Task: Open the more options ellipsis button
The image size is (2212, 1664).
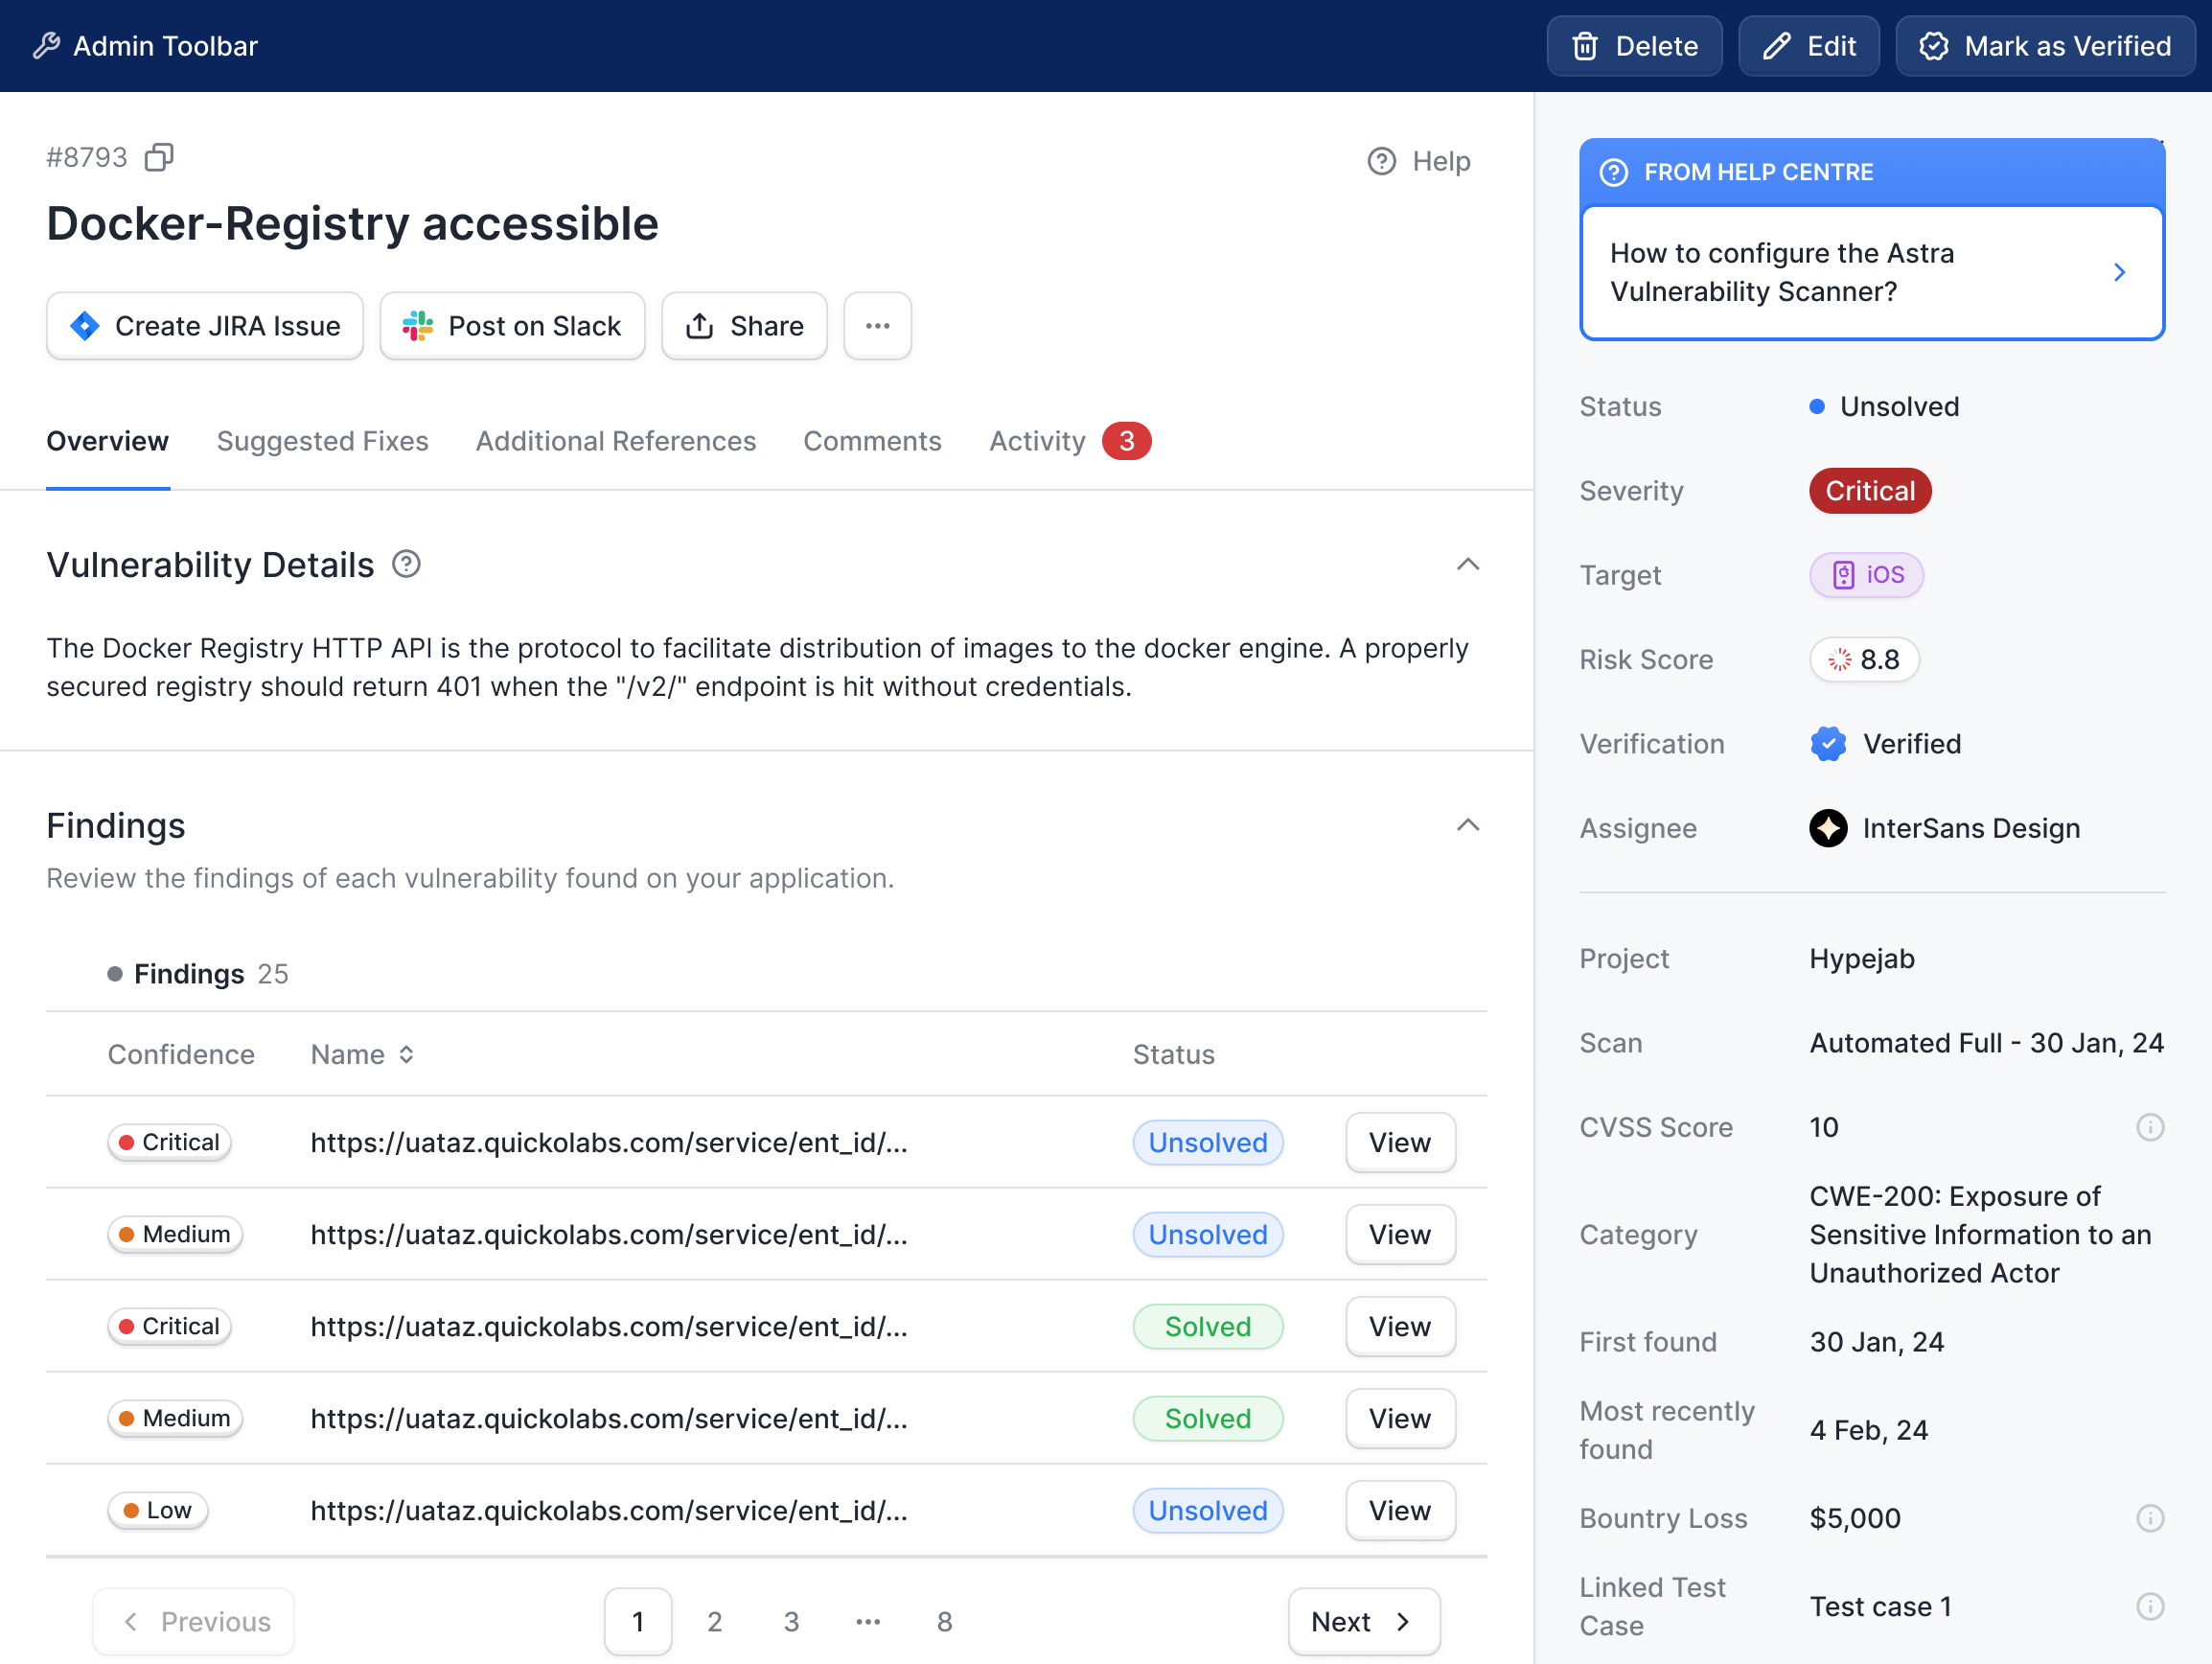Action: click(x=877, y=326)
